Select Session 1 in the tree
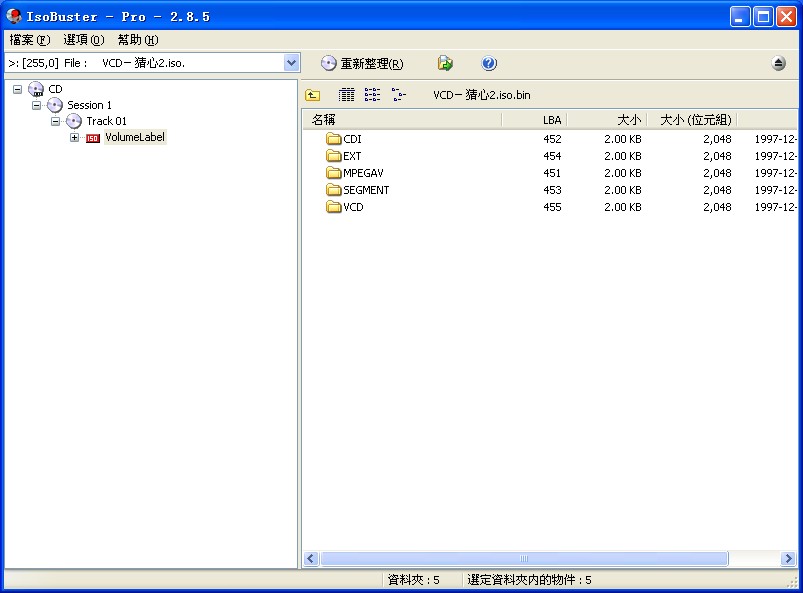 (90, 105)
